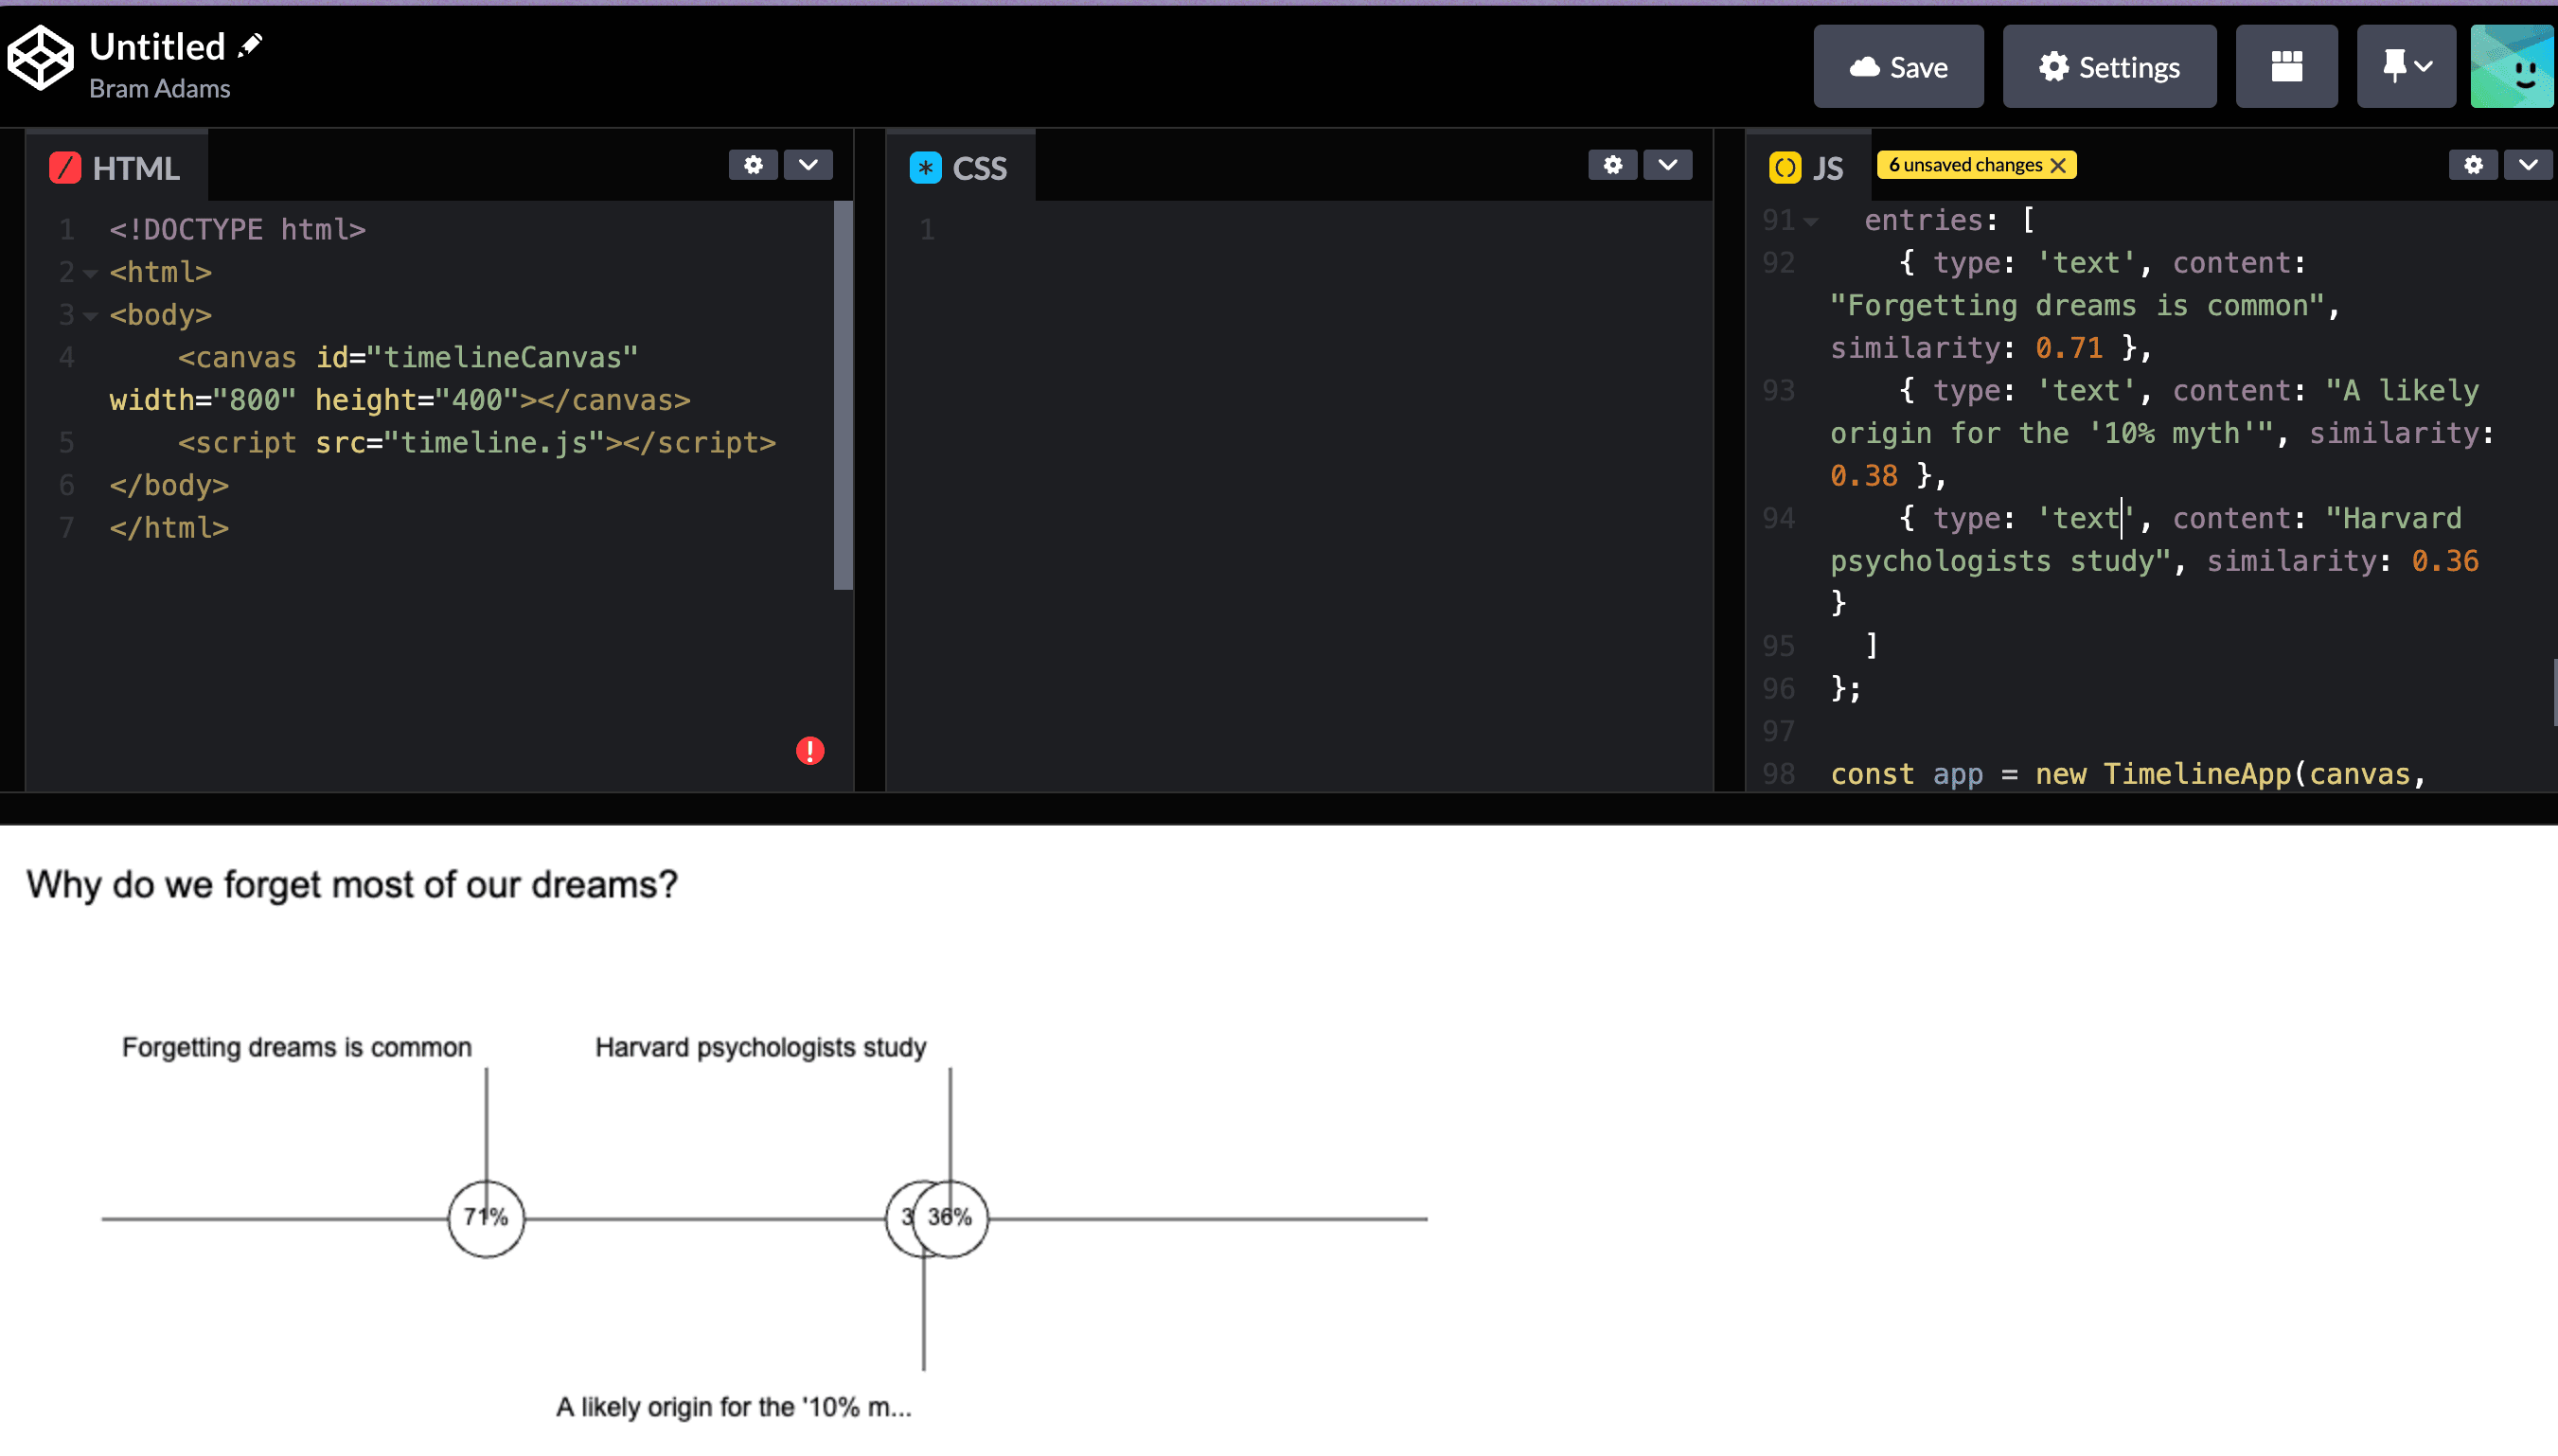
Task: Expand the JS editor dropdown chevron
Action: coord(2527,165)
